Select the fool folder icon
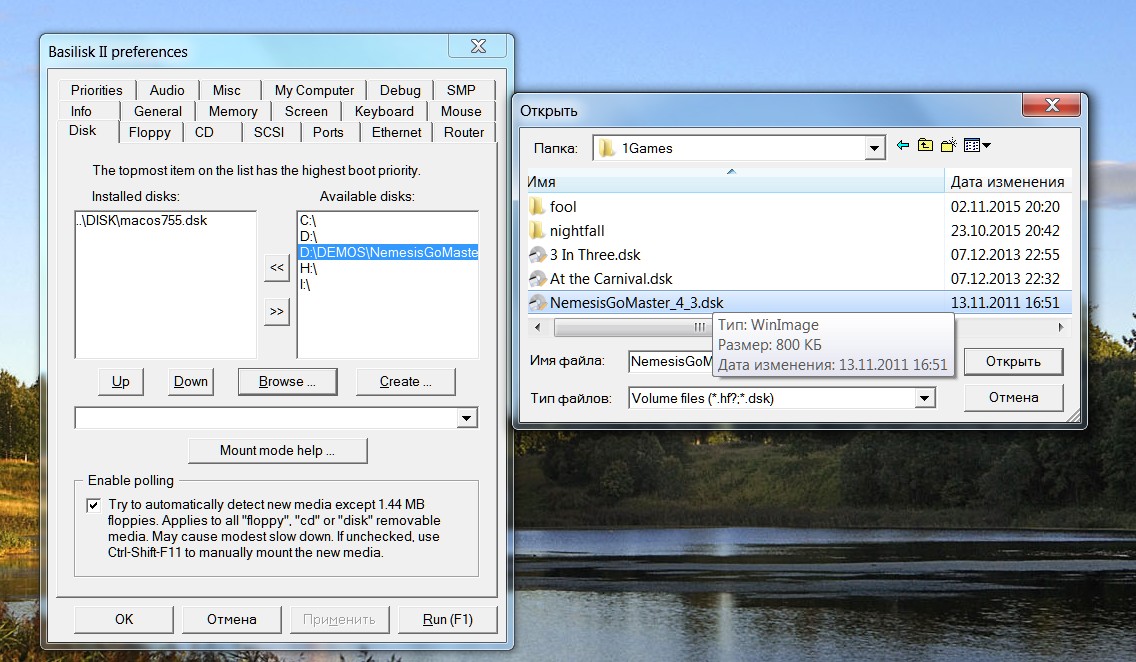Screen dimensions: 1136x662 click(x=538, y=206)
